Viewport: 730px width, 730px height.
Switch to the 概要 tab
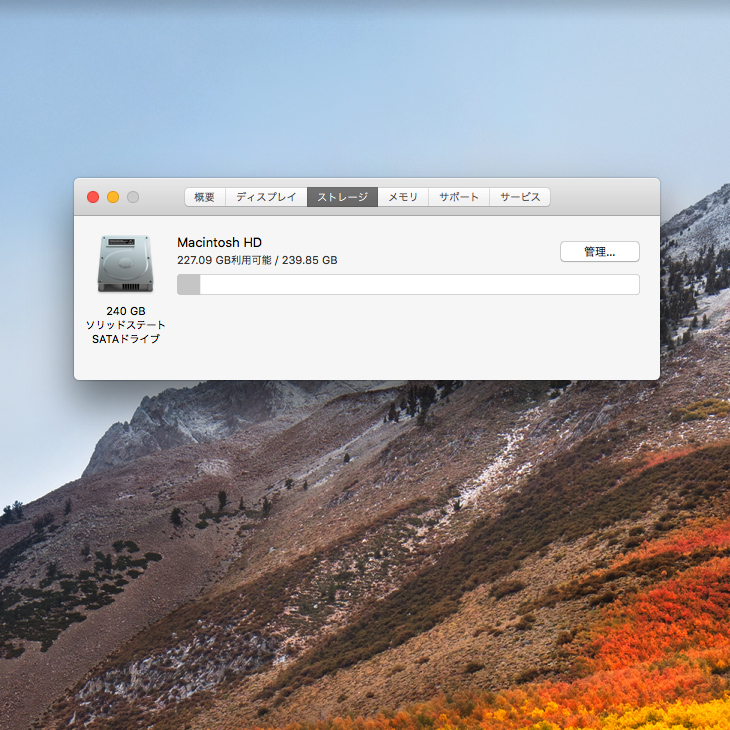205,197
